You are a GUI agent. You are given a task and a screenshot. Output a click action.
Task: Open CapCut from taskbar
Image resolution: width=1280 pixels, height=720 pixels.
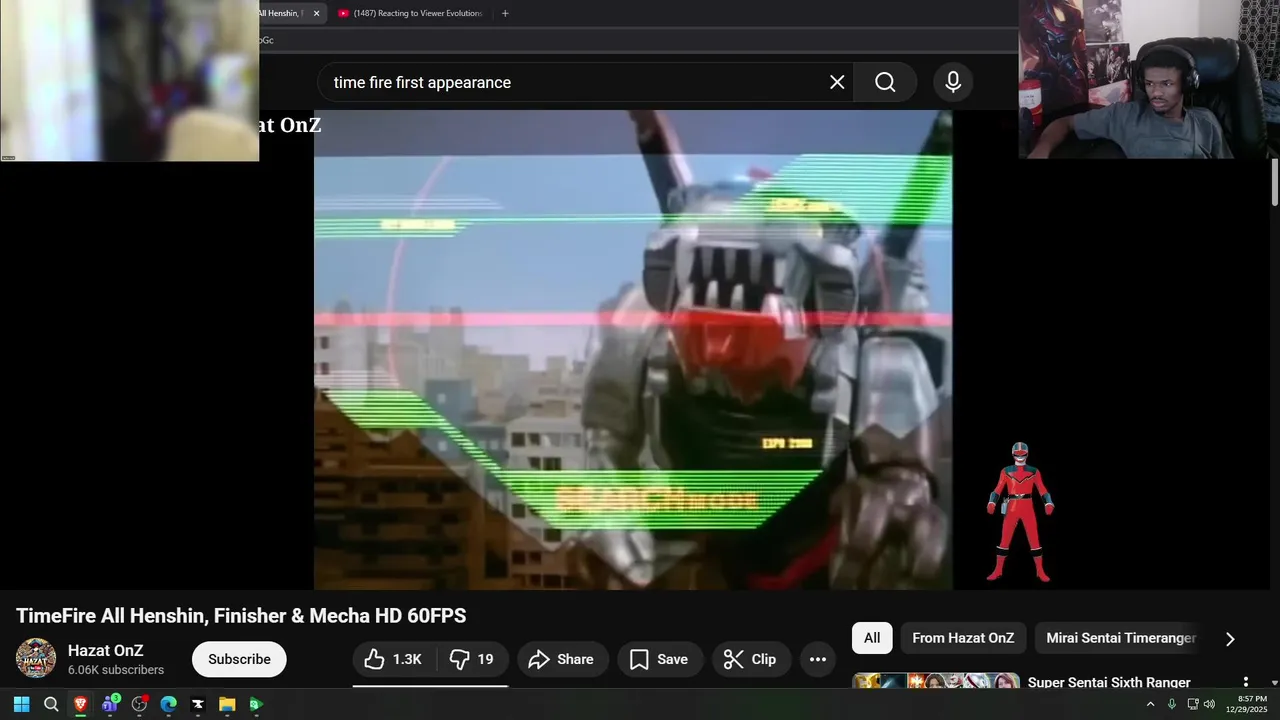pyautogui.click(x=198, y=704)
